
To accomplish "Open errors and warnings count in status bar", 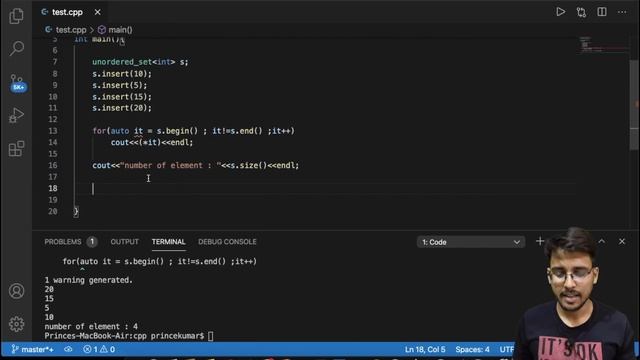I will coord(99,349).
